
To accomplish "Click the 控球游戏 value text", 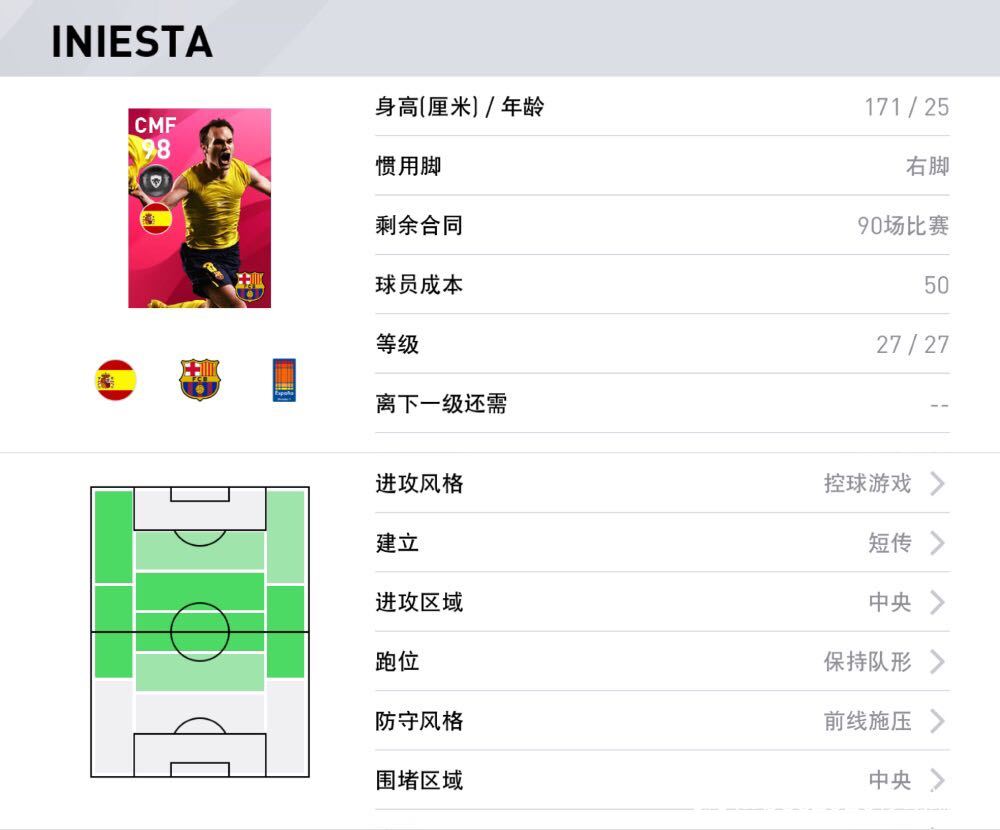I will tap(867, 484).
